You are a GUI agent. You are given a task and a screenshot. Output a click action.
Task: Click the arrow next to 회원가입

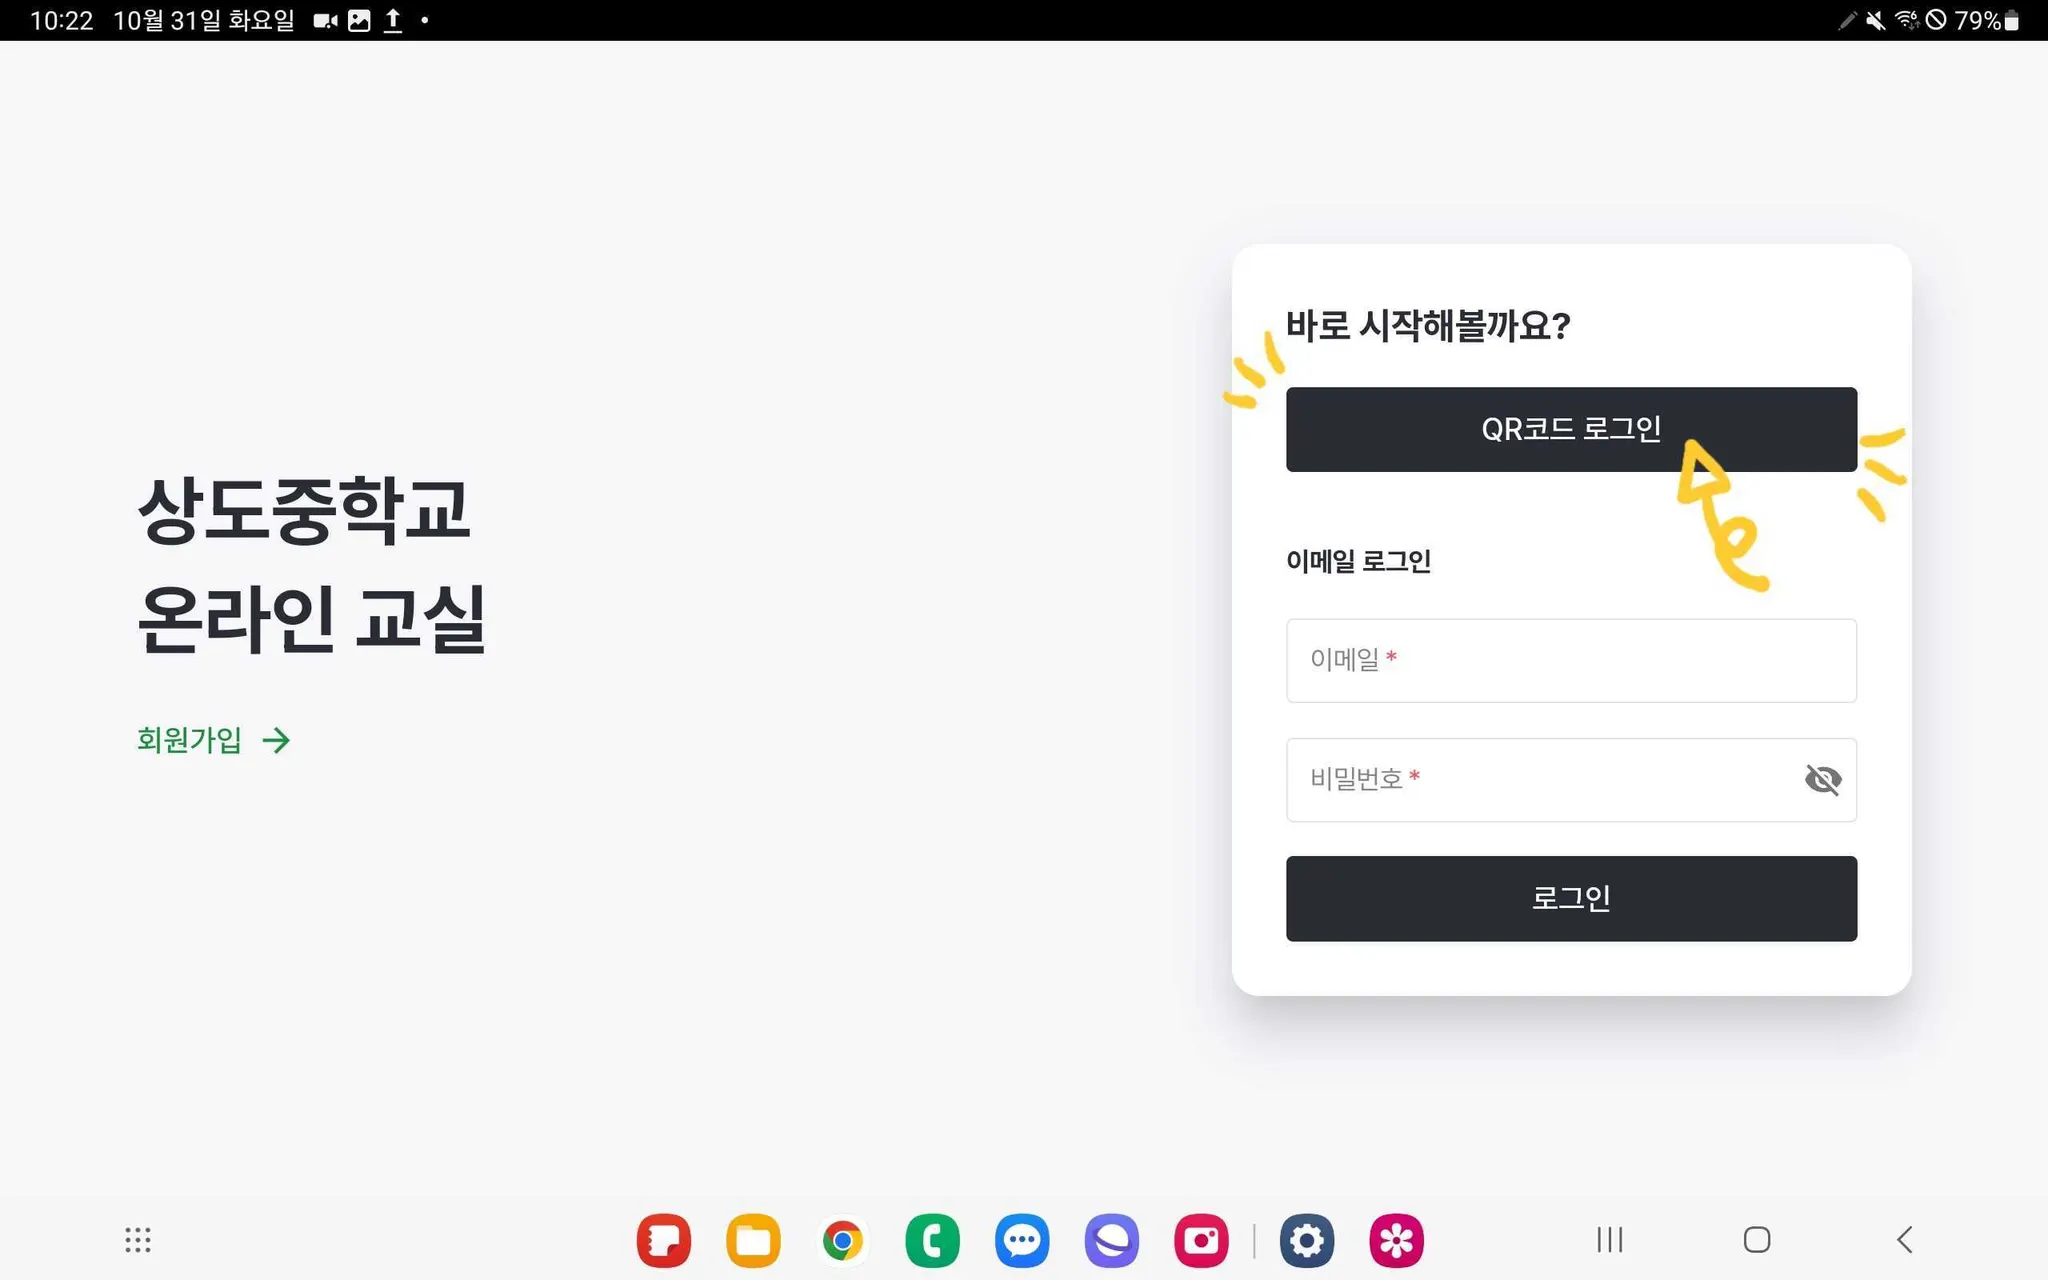point(276,740)
